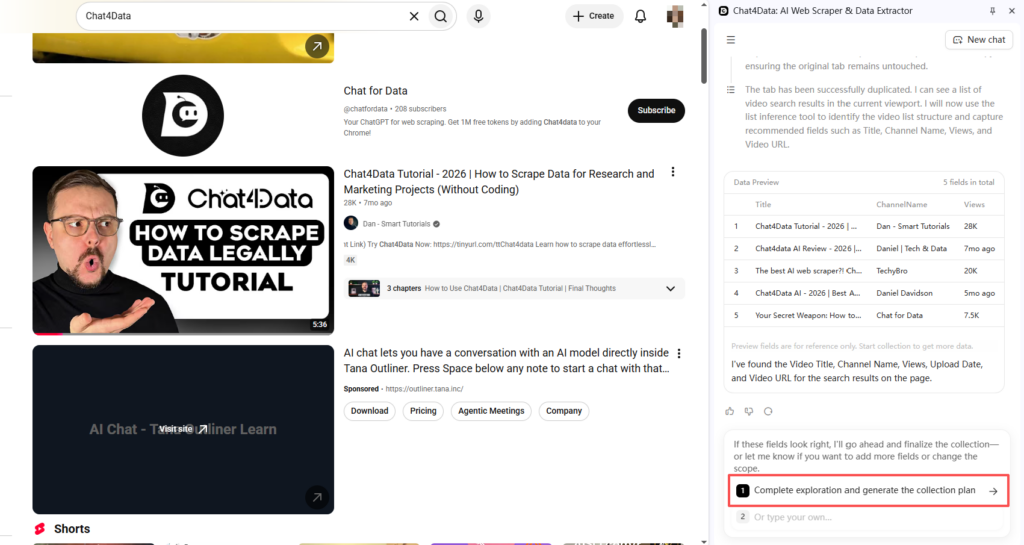
Task: Visit site on the Tana ad thumbnail
Action: coord(183,429)
